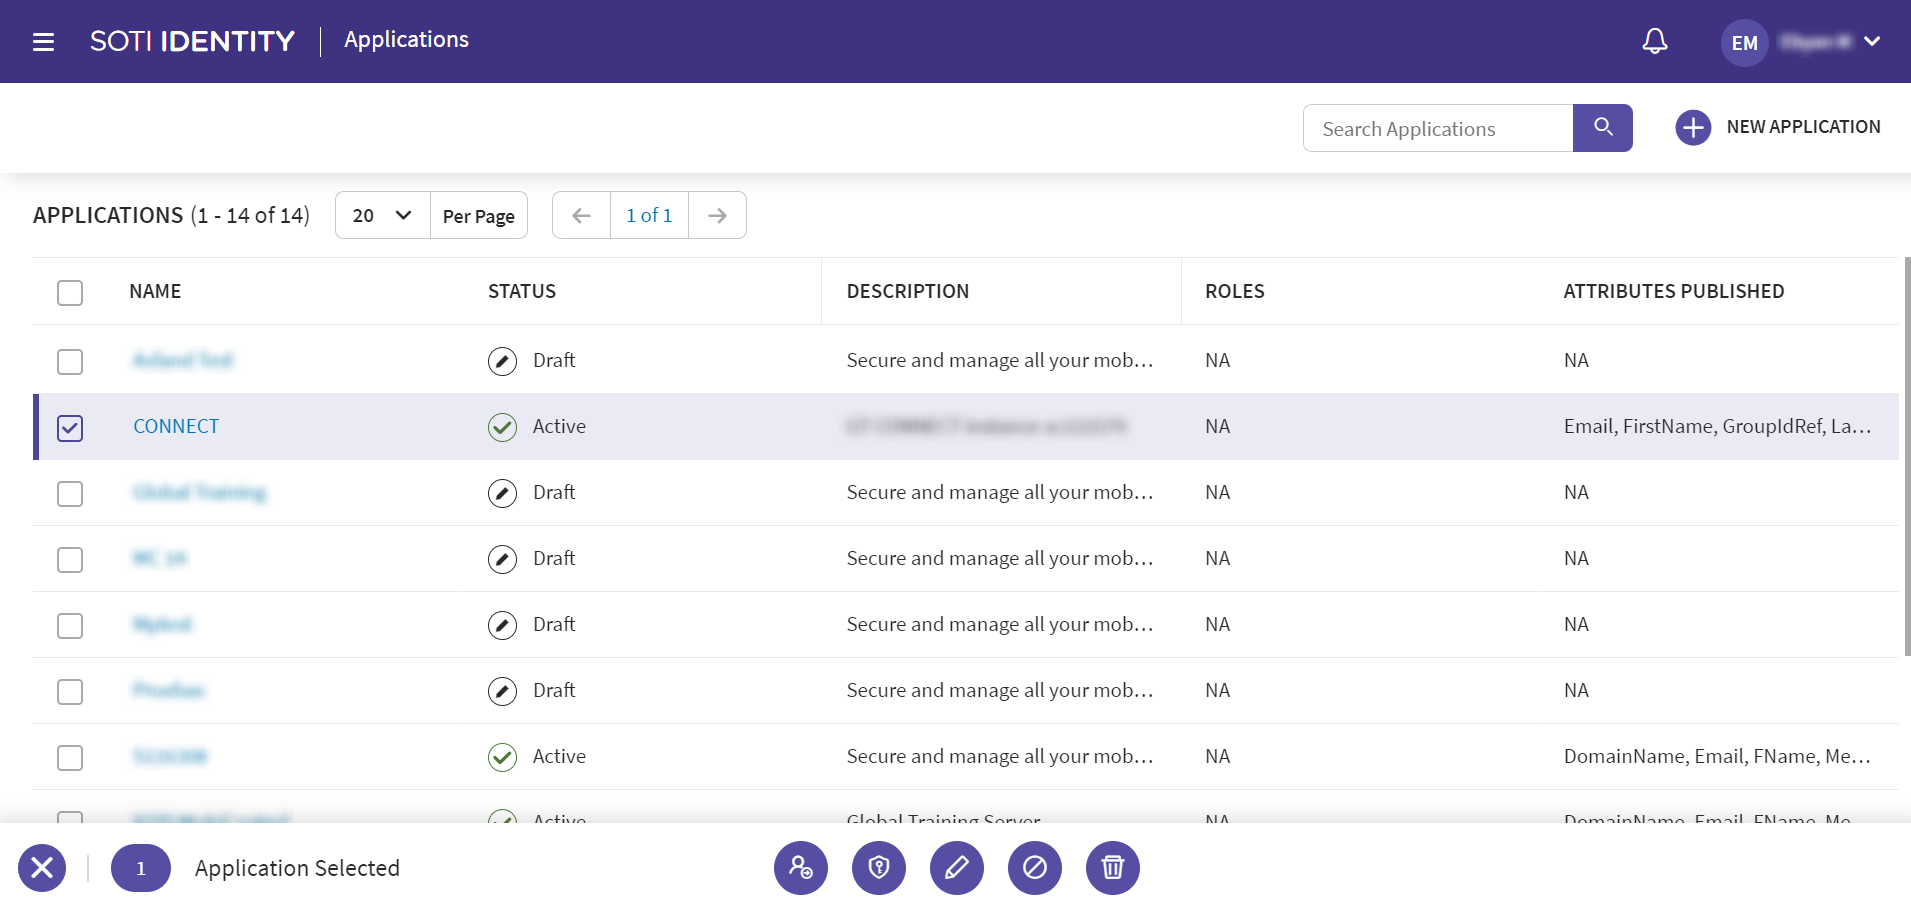This screenshot has height=907, width=1911.
Task: Click the Draft pencil icon in first row
Action: (502, 361)
